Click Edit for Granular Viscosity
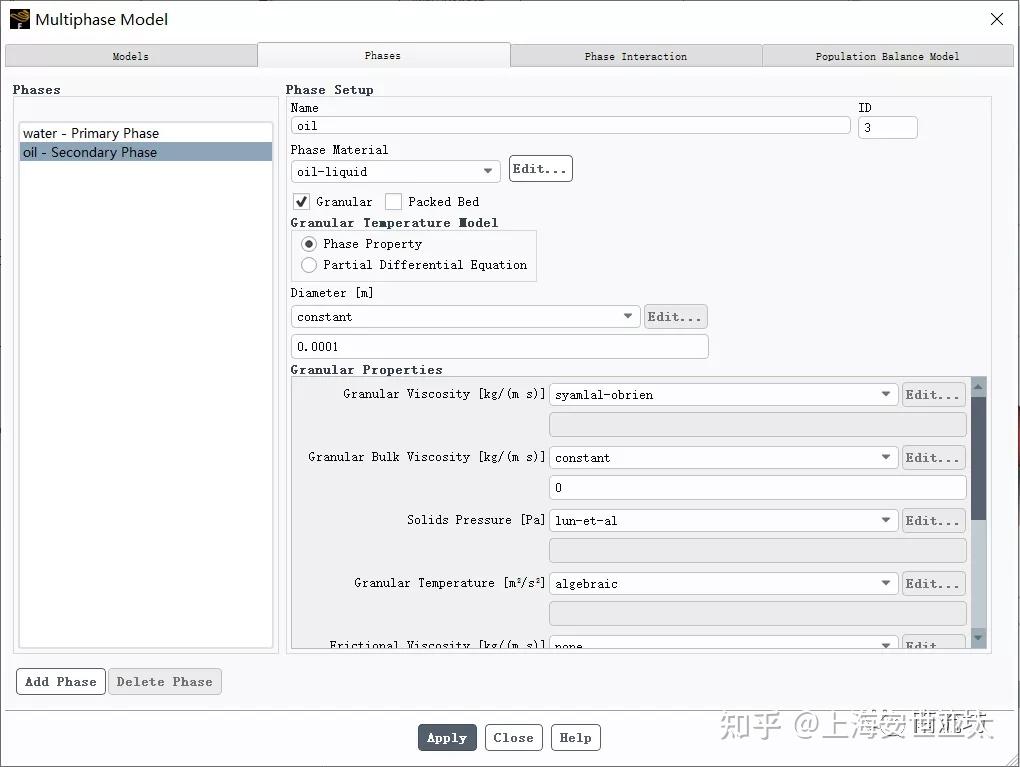 tap(933, 395)
